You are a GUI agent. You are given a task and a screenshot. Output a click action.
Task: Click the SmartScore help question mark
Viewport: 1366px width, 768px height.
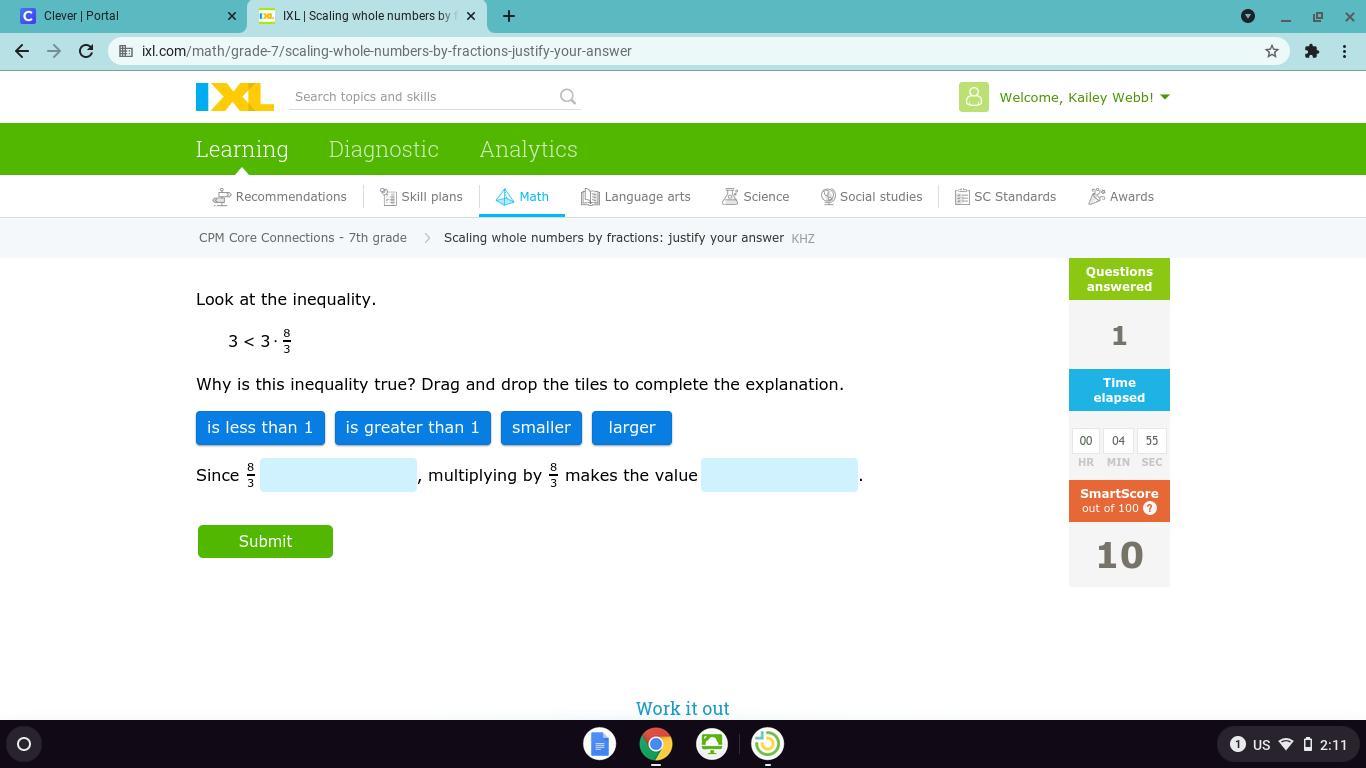pos(1150,508)
